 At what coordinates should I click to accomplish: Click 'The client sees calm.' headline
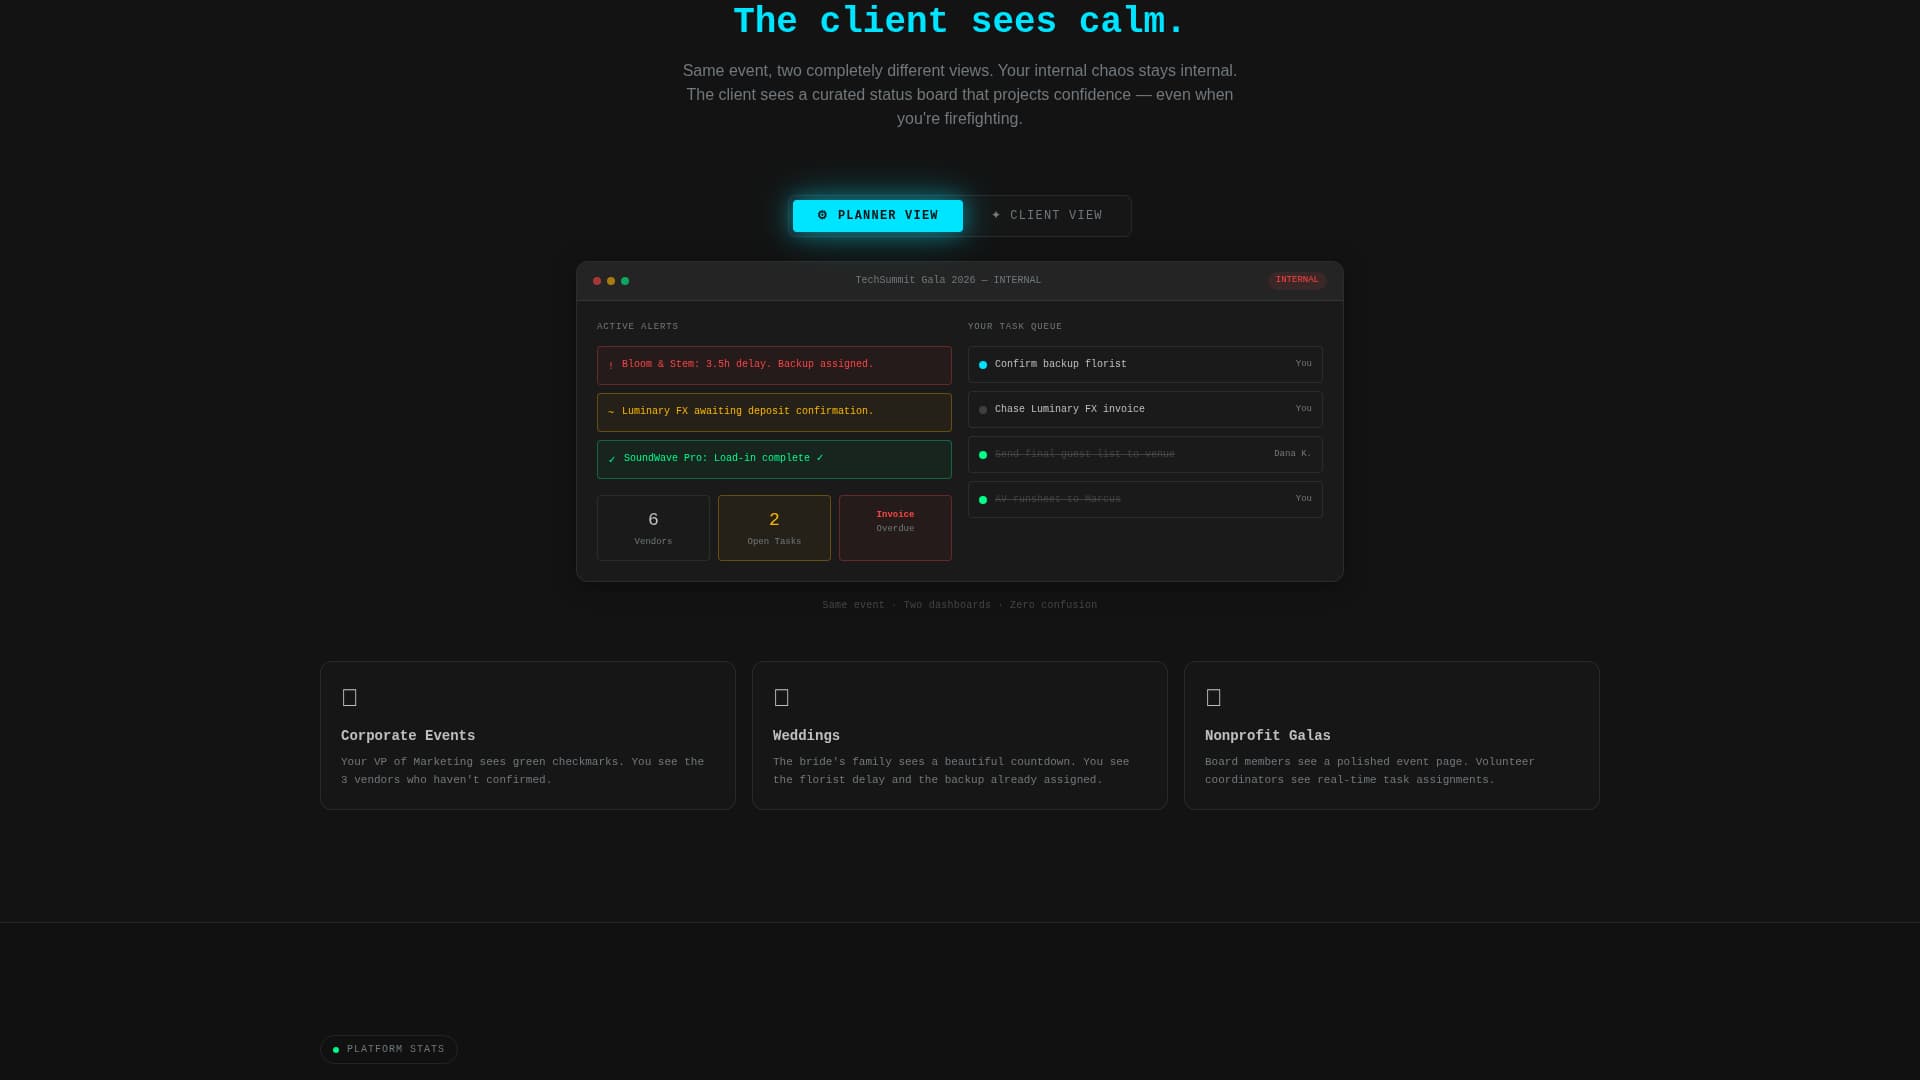coord(959,22)
